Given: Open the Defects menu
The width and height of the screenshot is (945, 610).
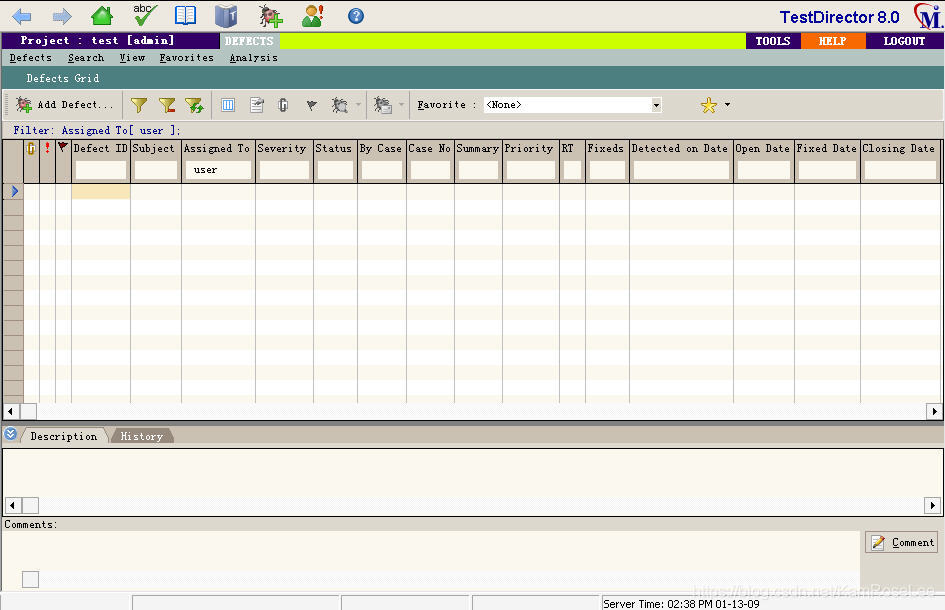Looking at the screenshot, I should pos(30,58).
